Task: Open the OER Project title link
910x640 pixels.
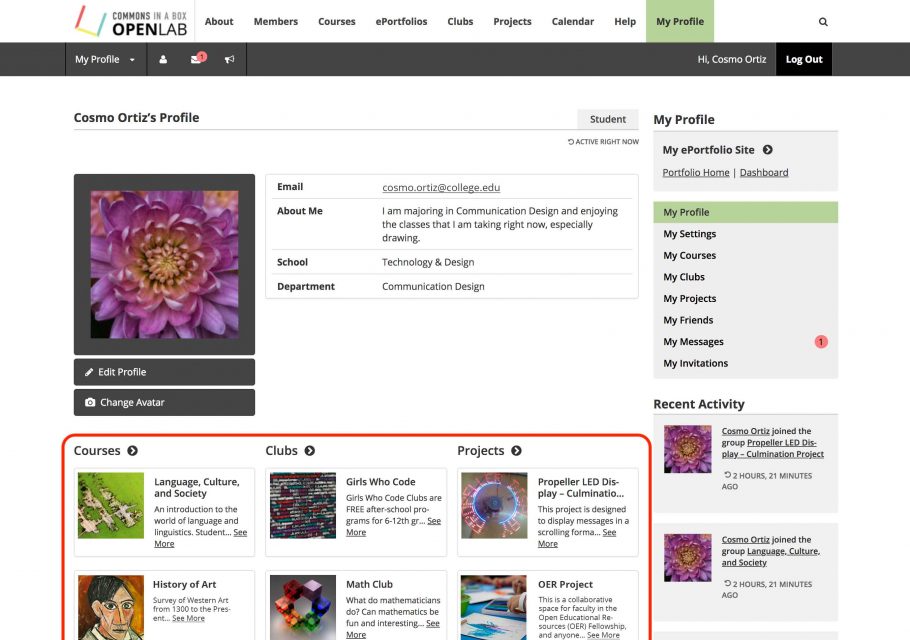Action: (x=565, y=584)
